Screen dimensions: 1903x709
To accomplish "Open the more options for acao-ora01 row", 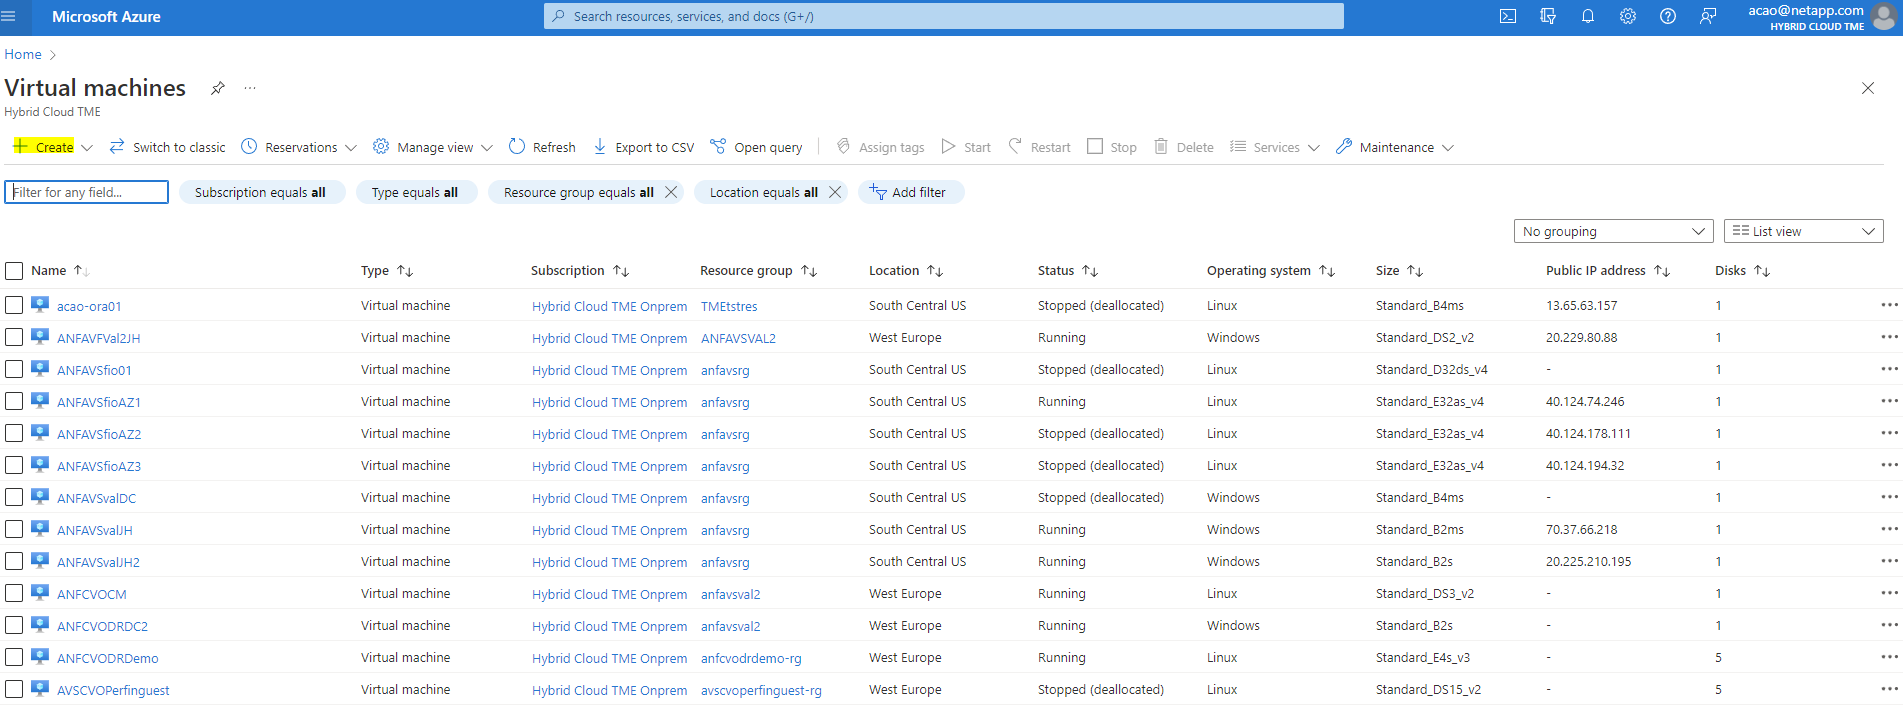I will [x=1888, y=305].
